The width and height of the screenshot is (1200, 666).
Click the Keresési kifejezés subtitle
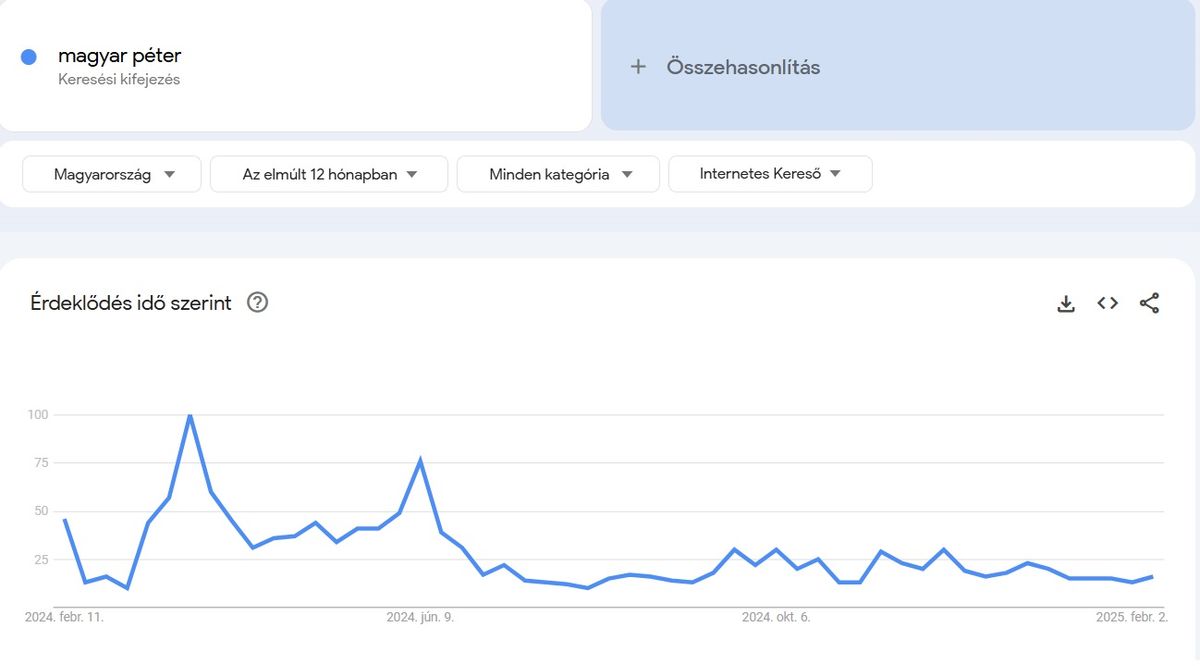click(x=119, y=80)
